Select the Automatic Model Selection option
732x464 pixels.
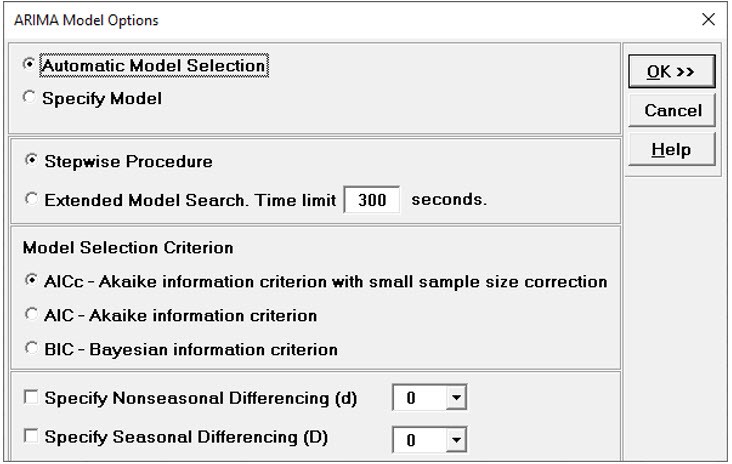[x=30, y=66]
